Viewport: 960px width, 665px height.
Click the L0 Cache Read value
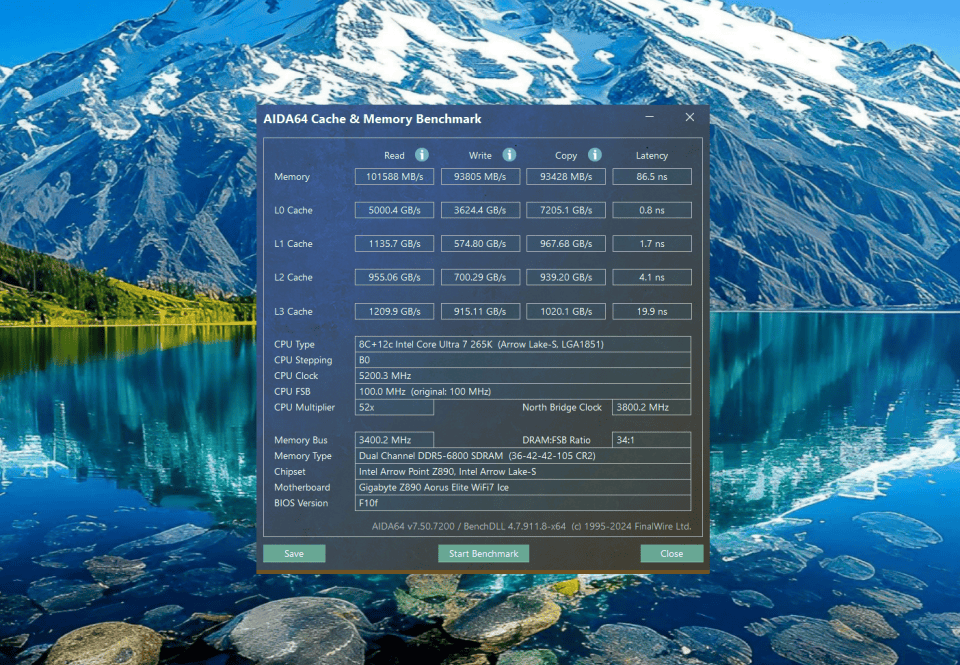coord(394,210)
